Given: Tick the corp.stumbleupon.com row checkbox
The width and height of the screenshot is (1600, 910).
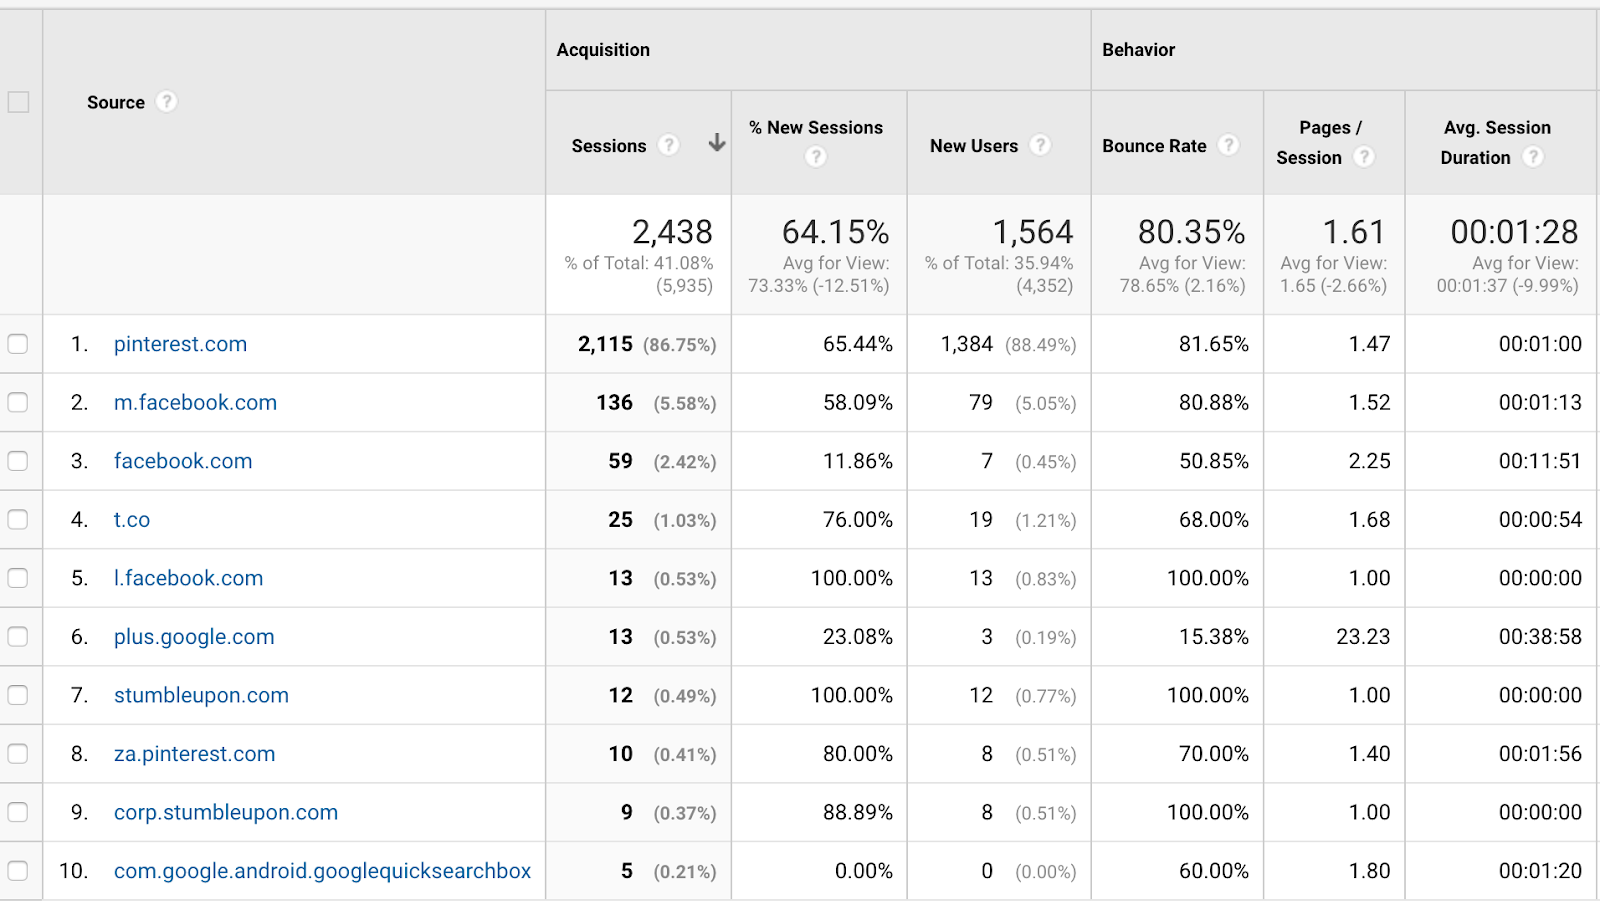Looking at the screenshot, I should click(x=18, y=812).
